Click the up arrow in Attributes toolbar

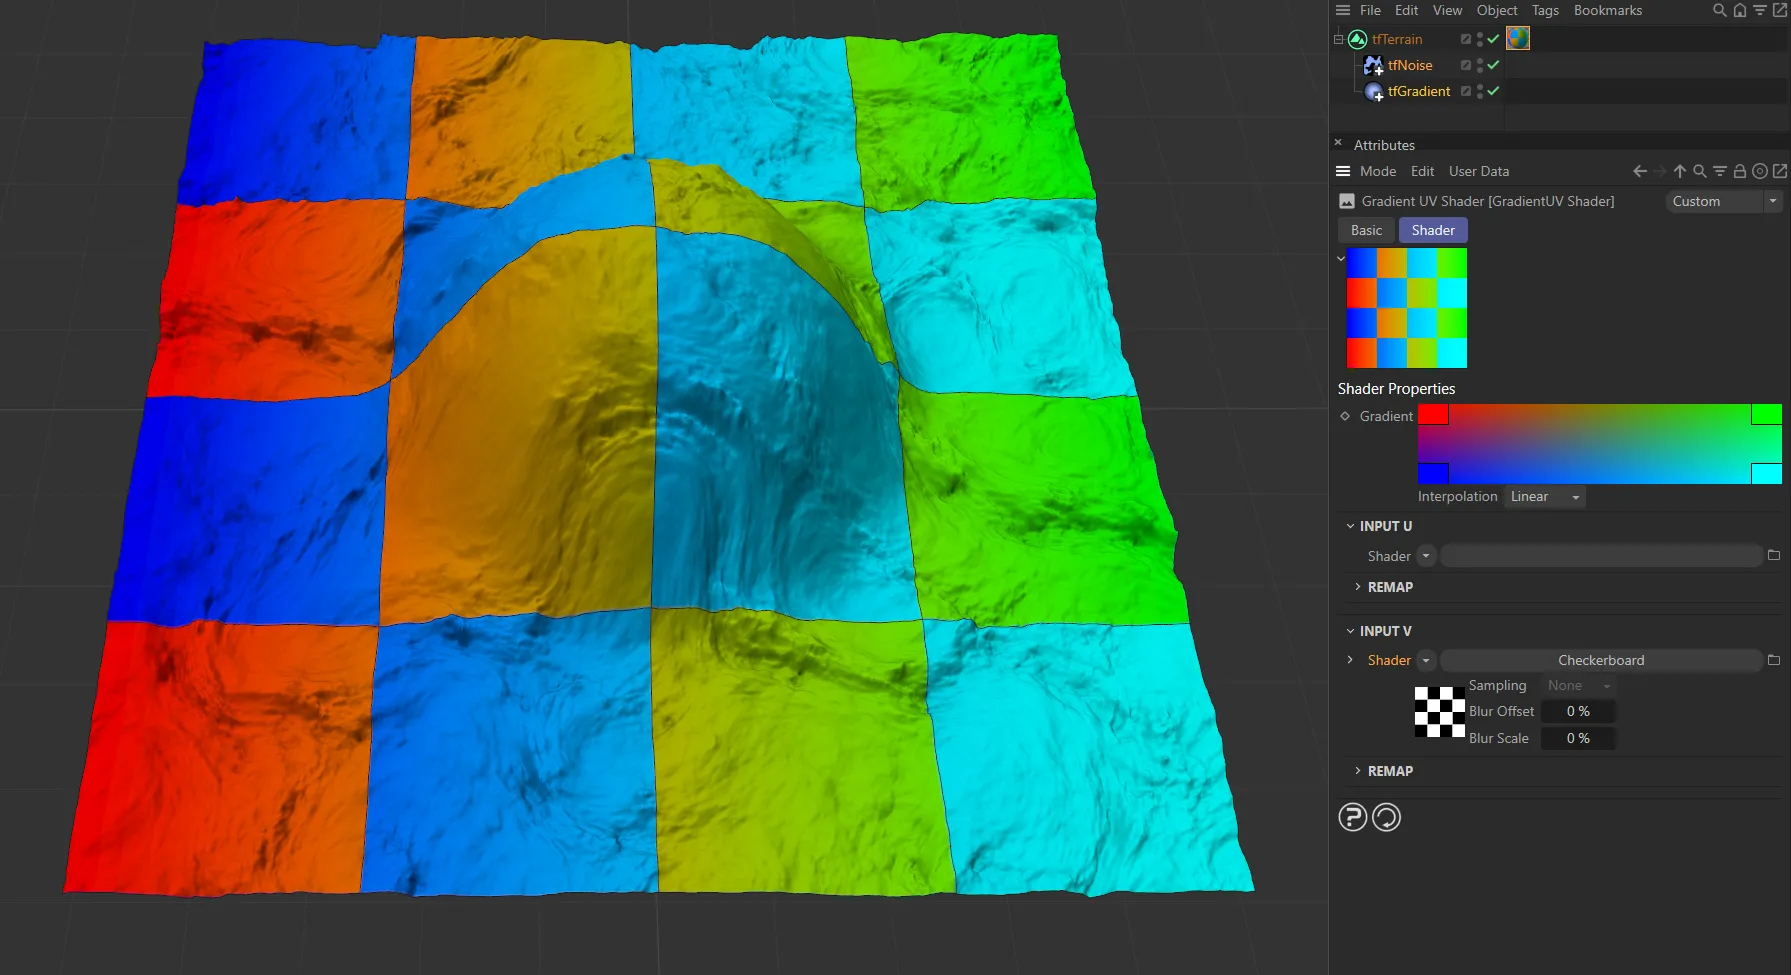pyautogui.click(x=1680, y=172)
